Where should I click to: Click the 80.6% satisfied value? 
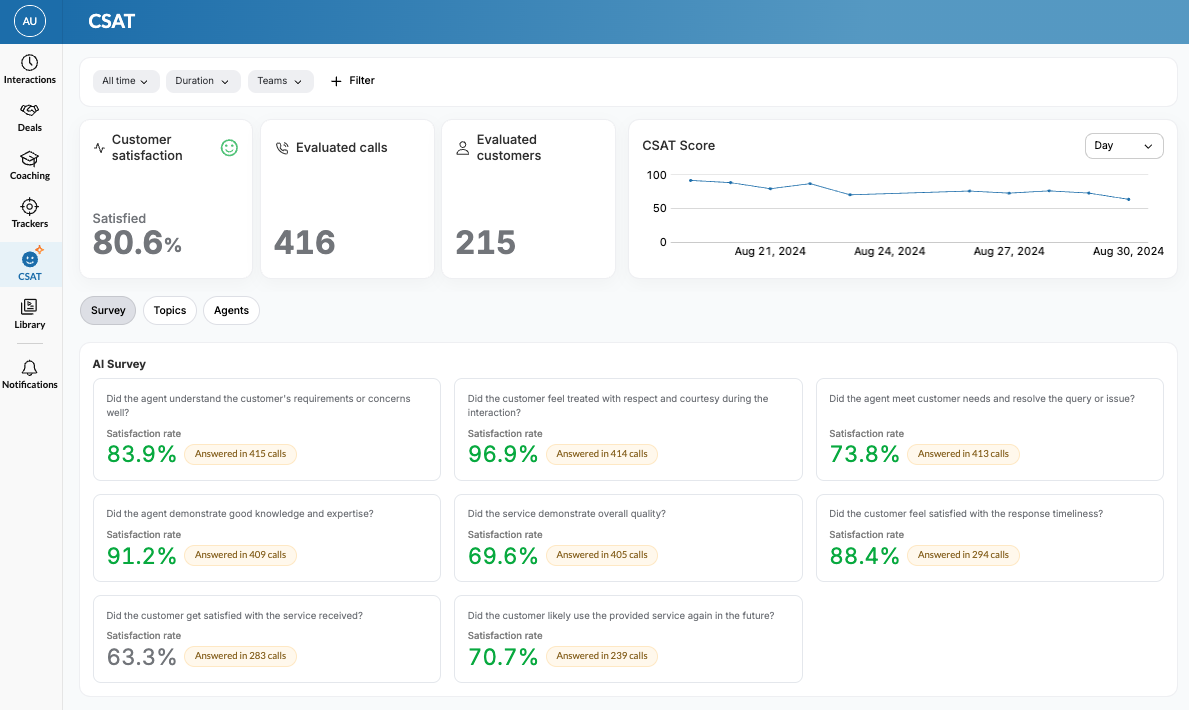click(x=137, y=243)
